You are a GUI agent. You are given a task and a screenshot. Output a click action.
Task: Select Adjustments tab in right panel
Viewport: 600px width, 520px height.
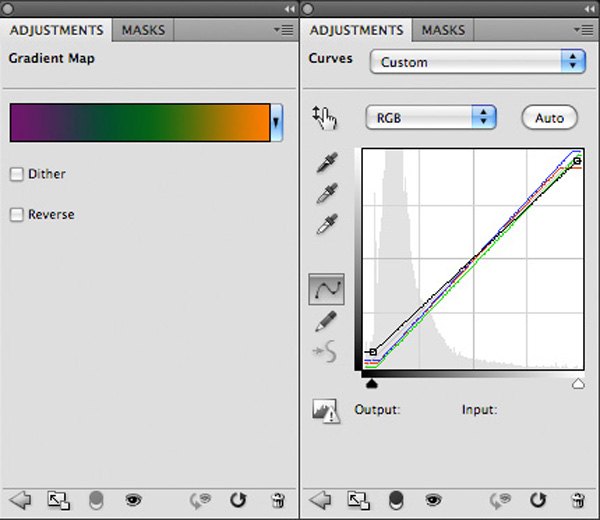tap(356, 30)
